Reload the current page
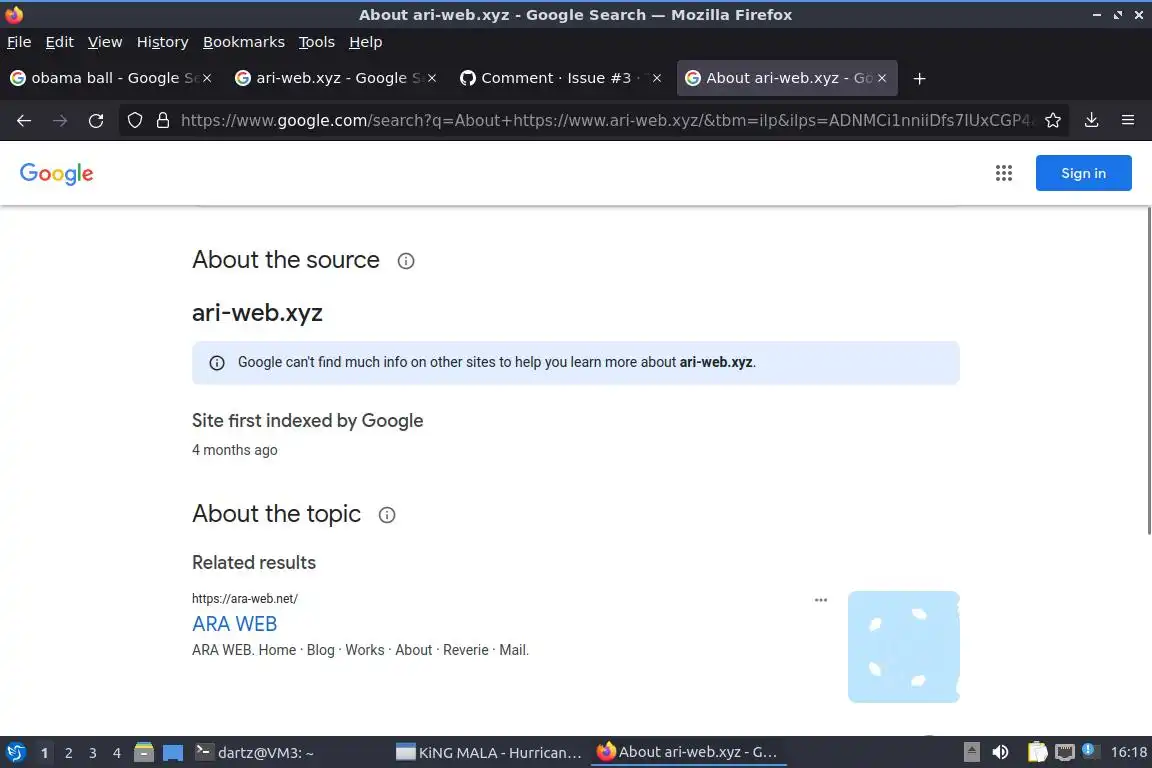 click(x=96, y=121)
